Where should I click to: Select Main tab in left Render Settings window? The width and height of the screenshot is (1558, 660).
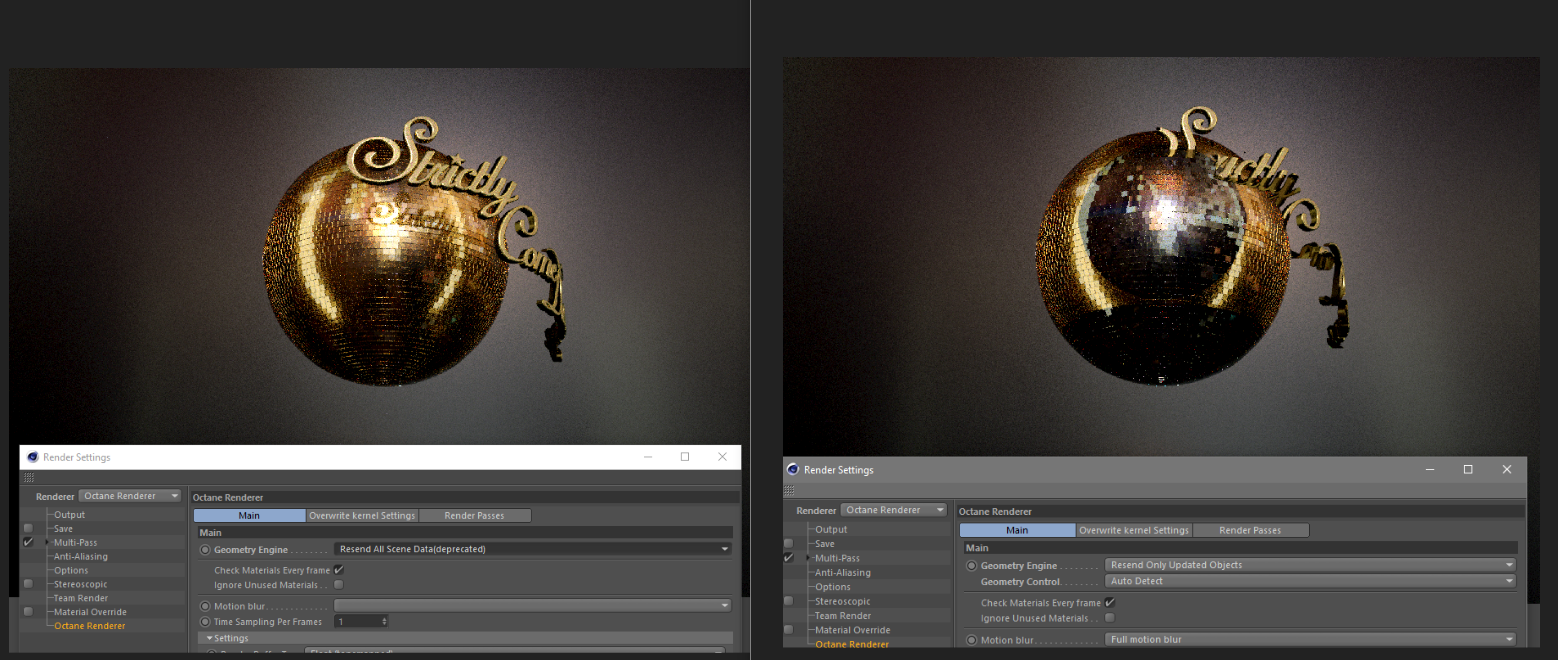(249, 516)
